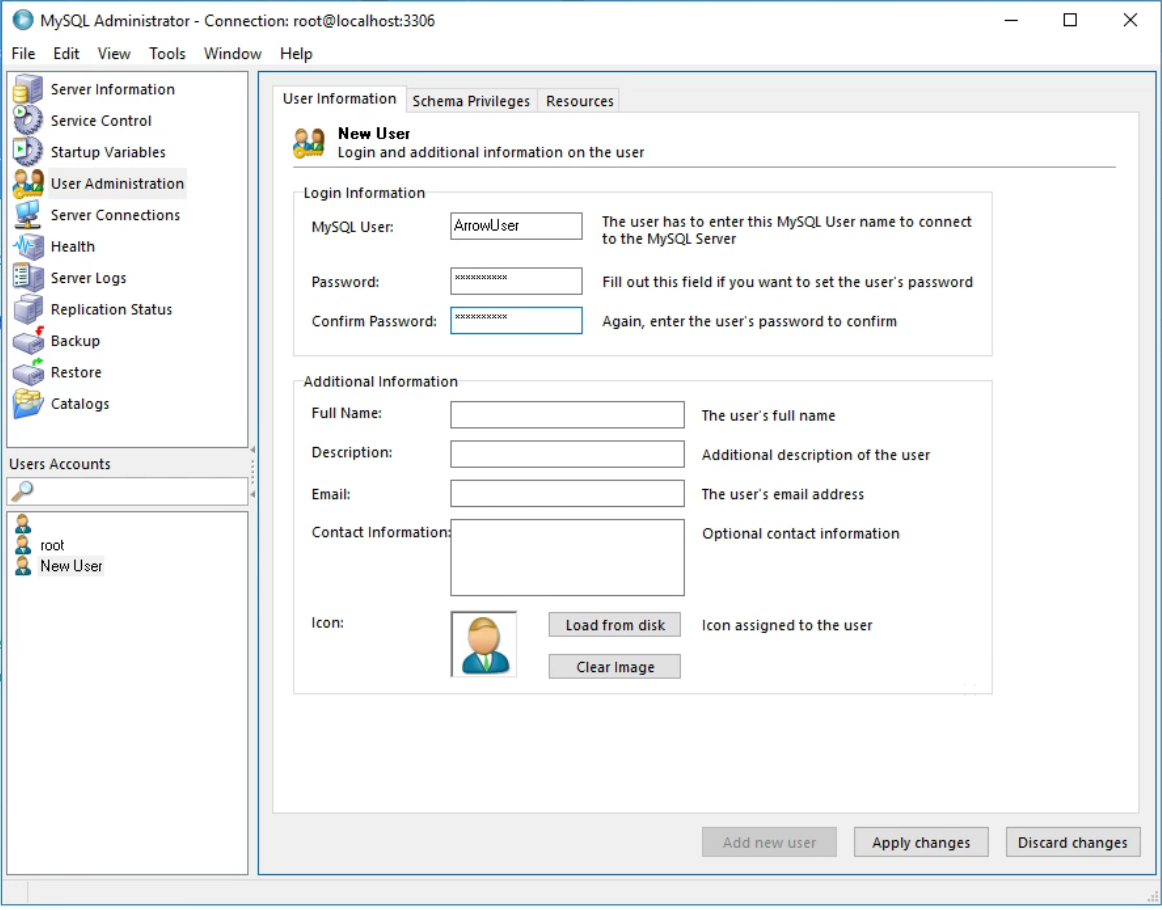Image resolution: width=1162 pixels, height=910 pixels.
Task: Click the Clear Image button
Action: click(x=614, y=667)
